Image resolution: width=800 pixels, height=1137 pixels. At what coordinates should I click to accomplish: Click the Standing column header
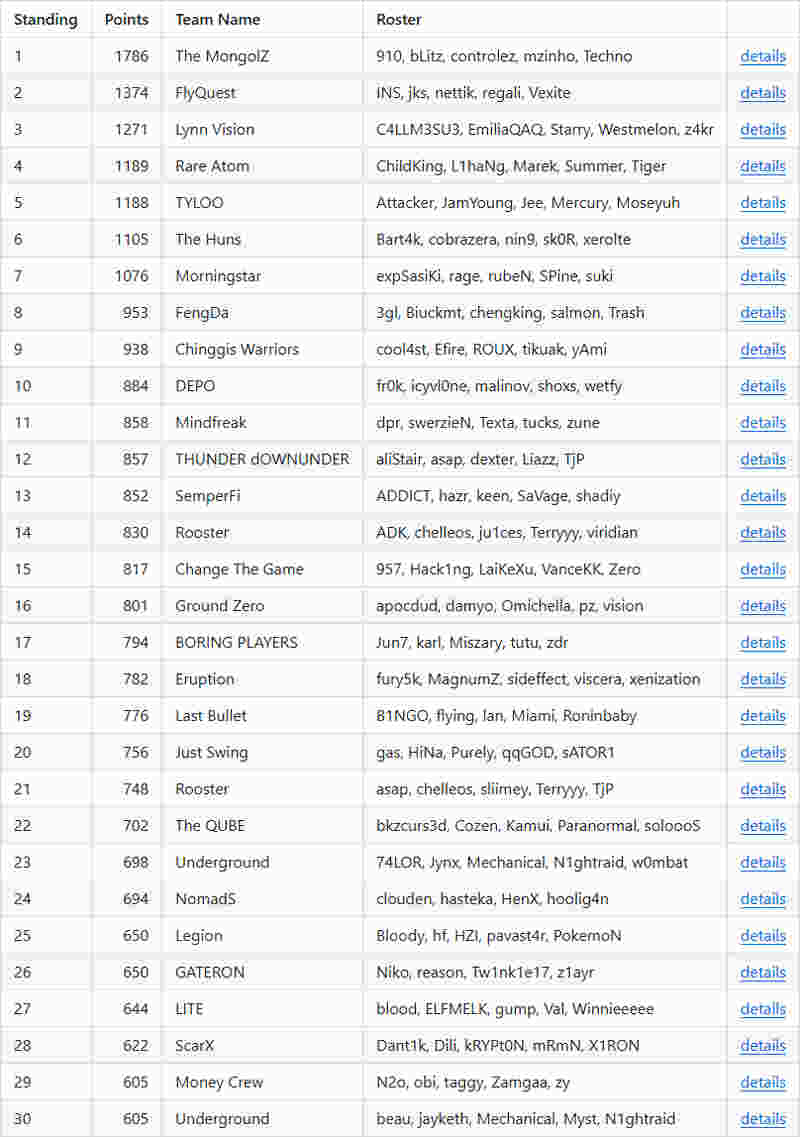coord(45,19)
